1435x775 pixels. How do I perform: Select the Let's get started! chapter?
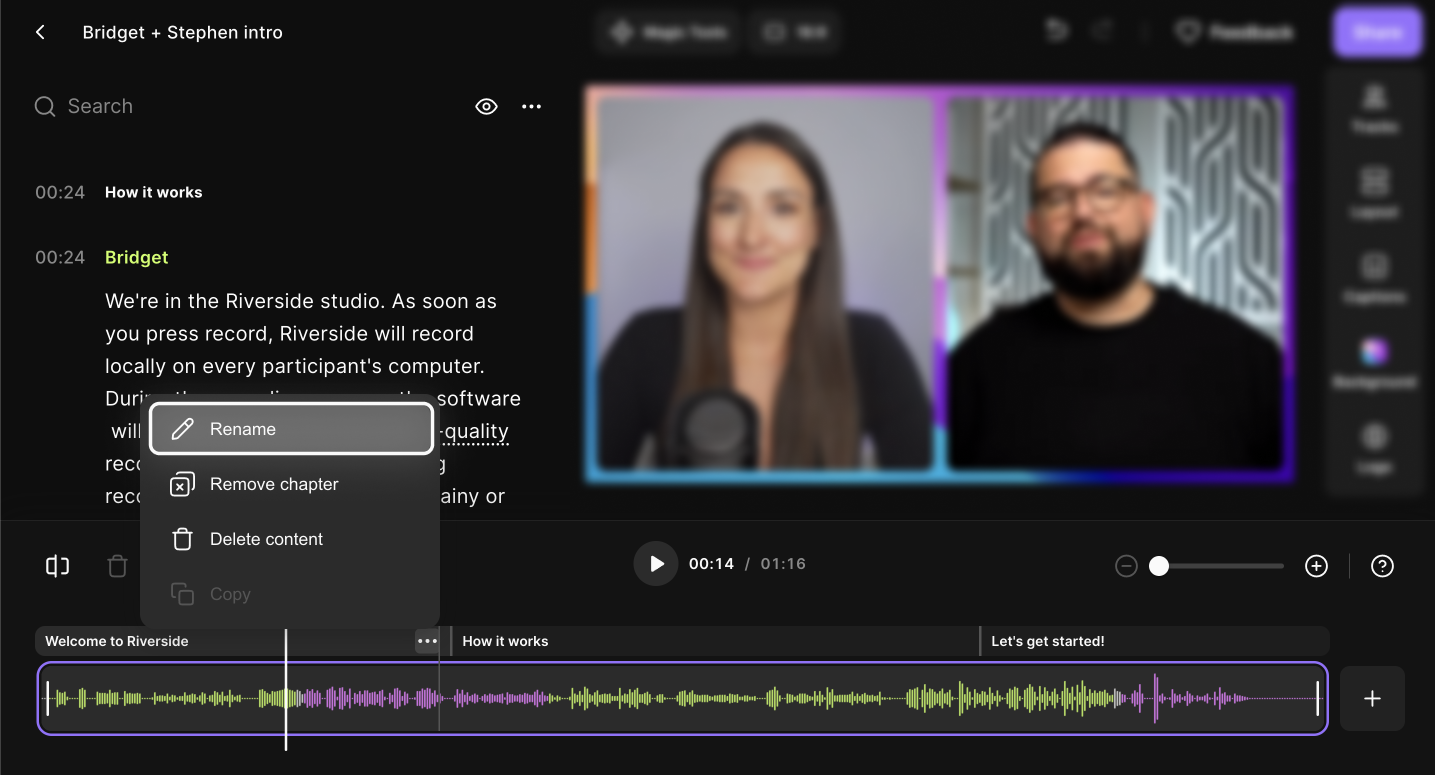[x=1048, y=641]
